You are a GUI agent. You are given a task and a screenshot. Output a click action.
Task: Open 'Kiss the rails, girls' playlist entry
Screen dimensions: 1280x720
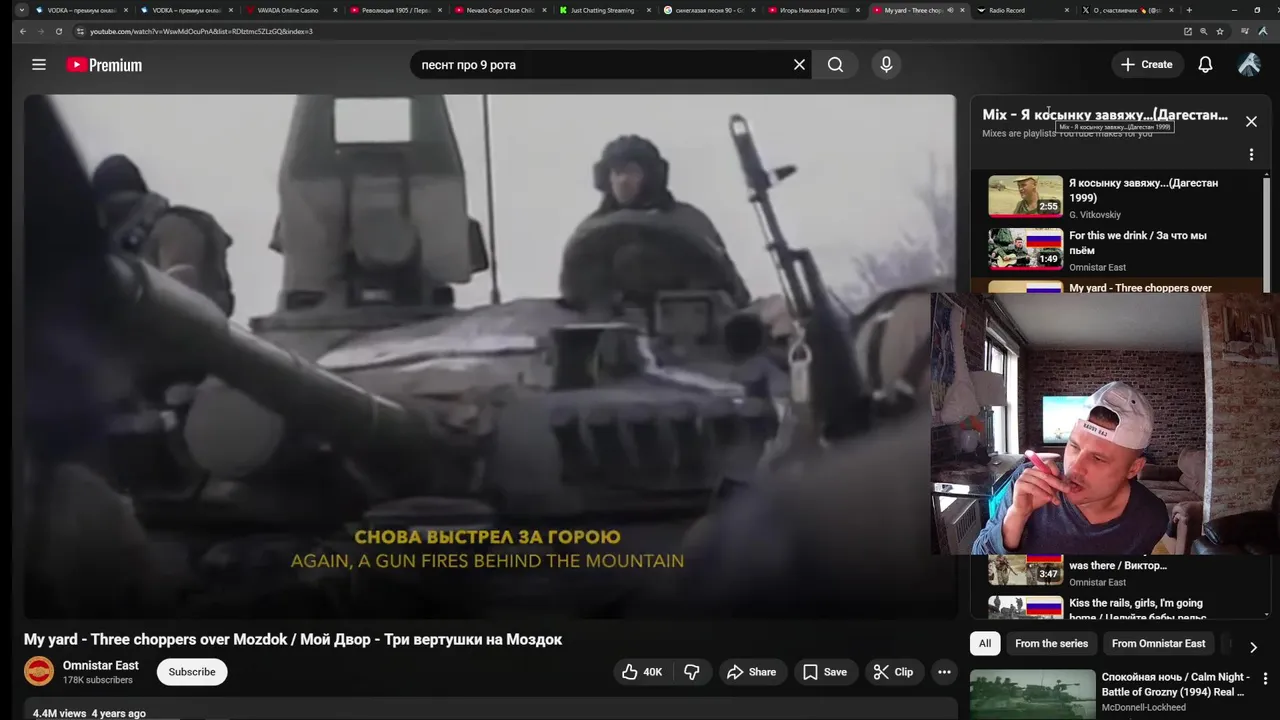point(1115,609)
